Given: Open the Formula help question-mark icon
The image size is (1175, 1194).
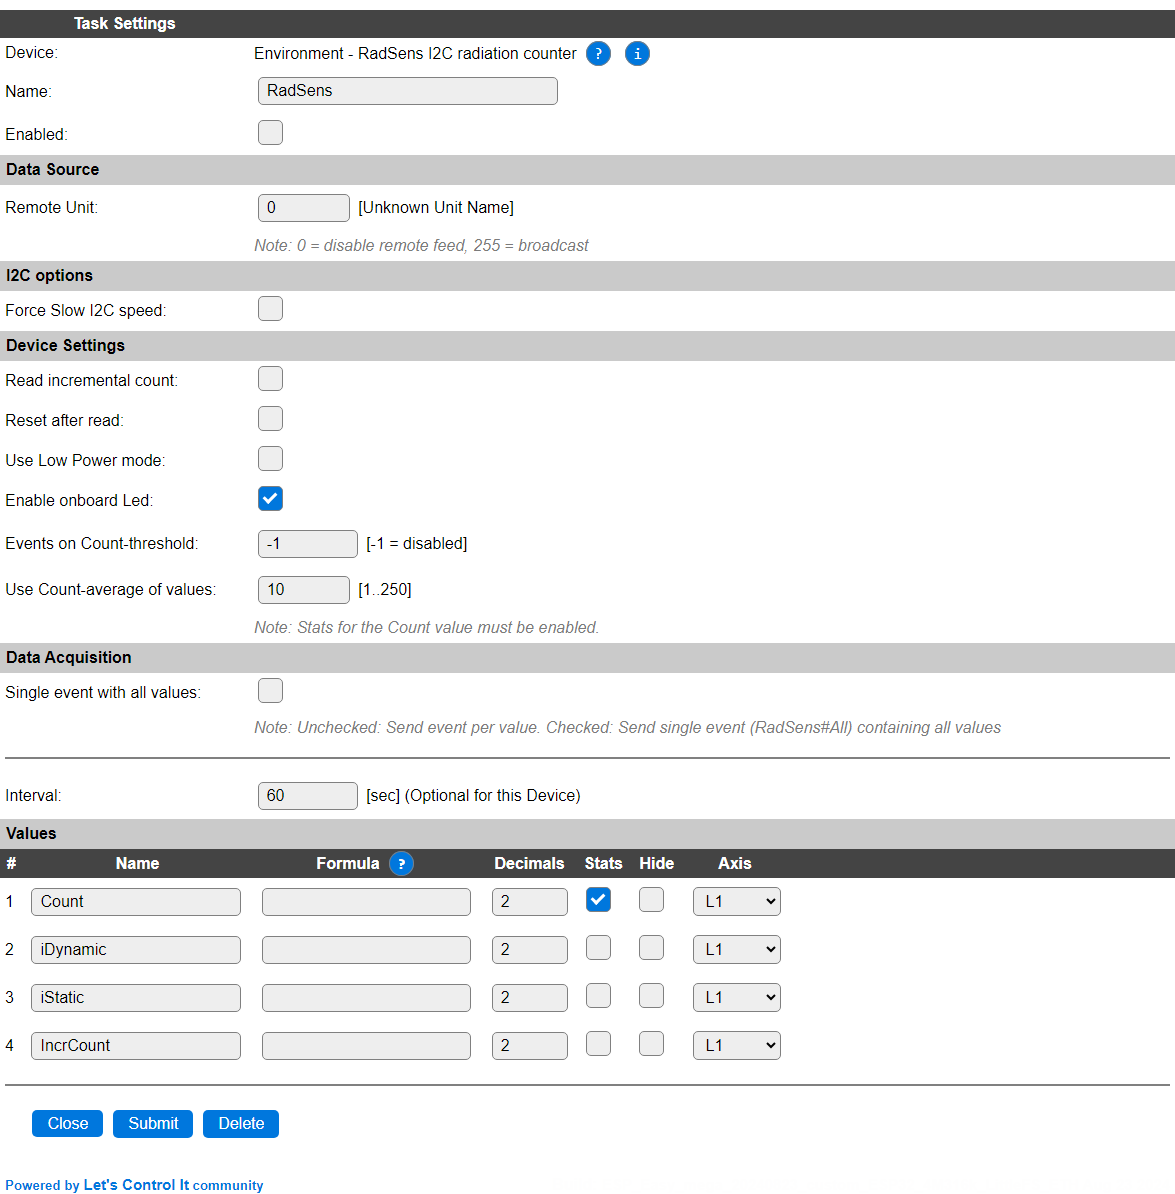Looking at the screenshot, I should point(401,864).
